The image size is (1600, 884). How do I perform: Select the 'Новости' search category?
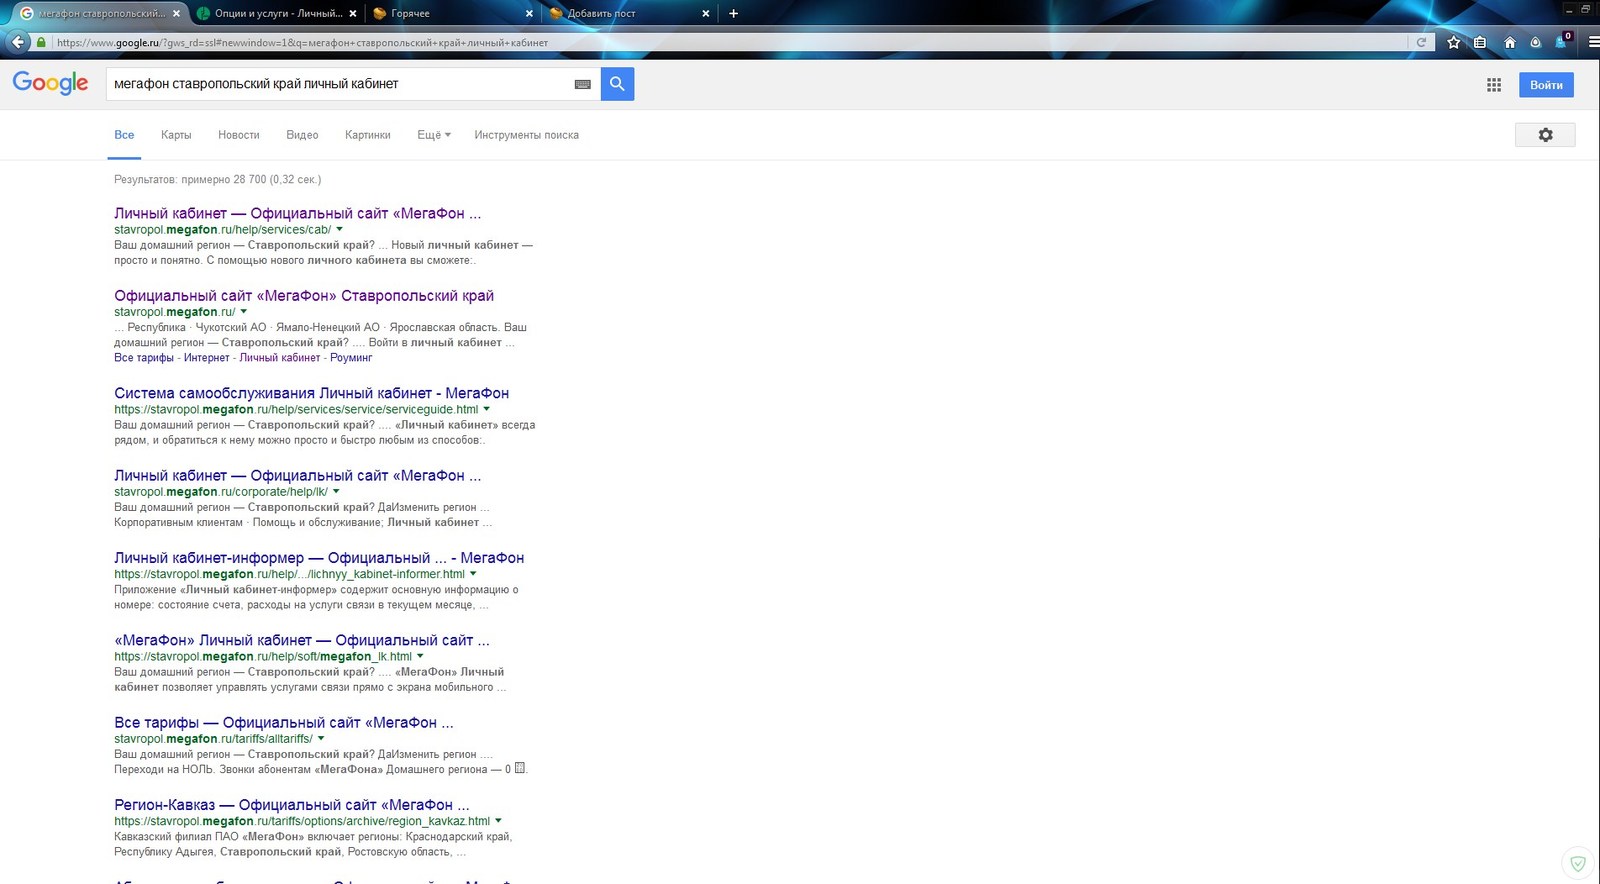click(x=239, y=135)
